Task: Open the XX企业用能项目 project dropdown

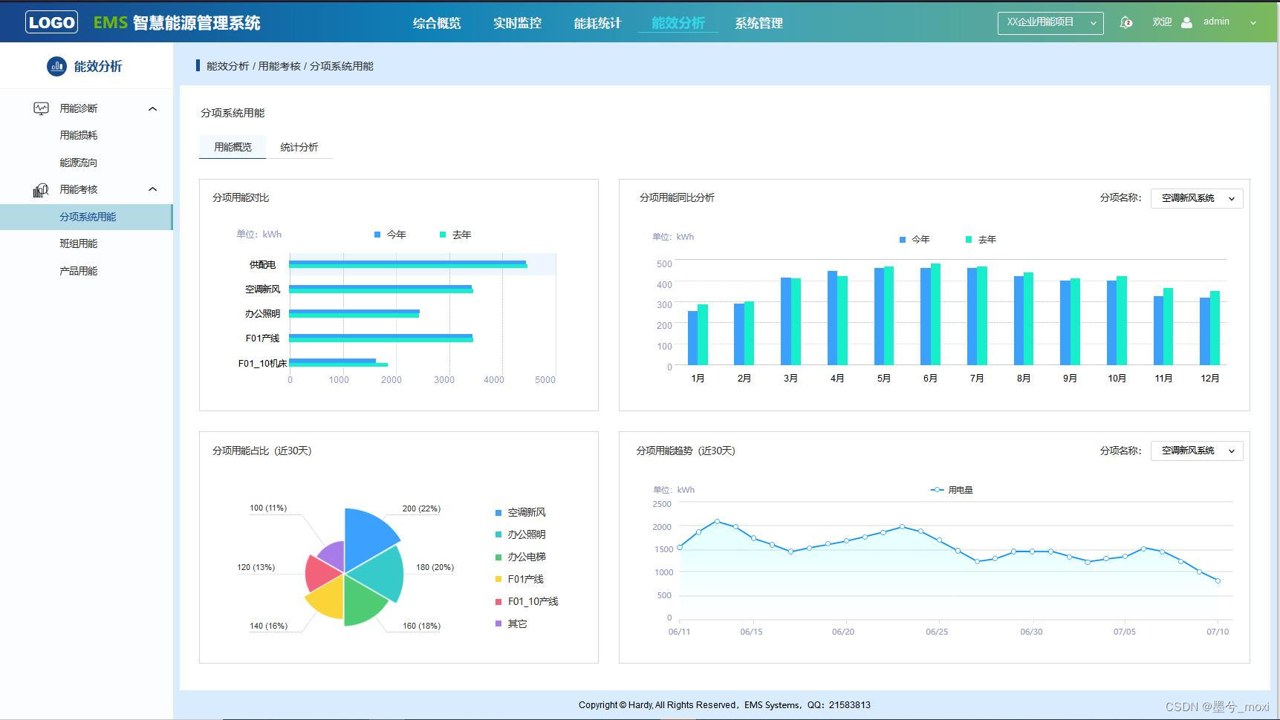Action: [1050, 22]
